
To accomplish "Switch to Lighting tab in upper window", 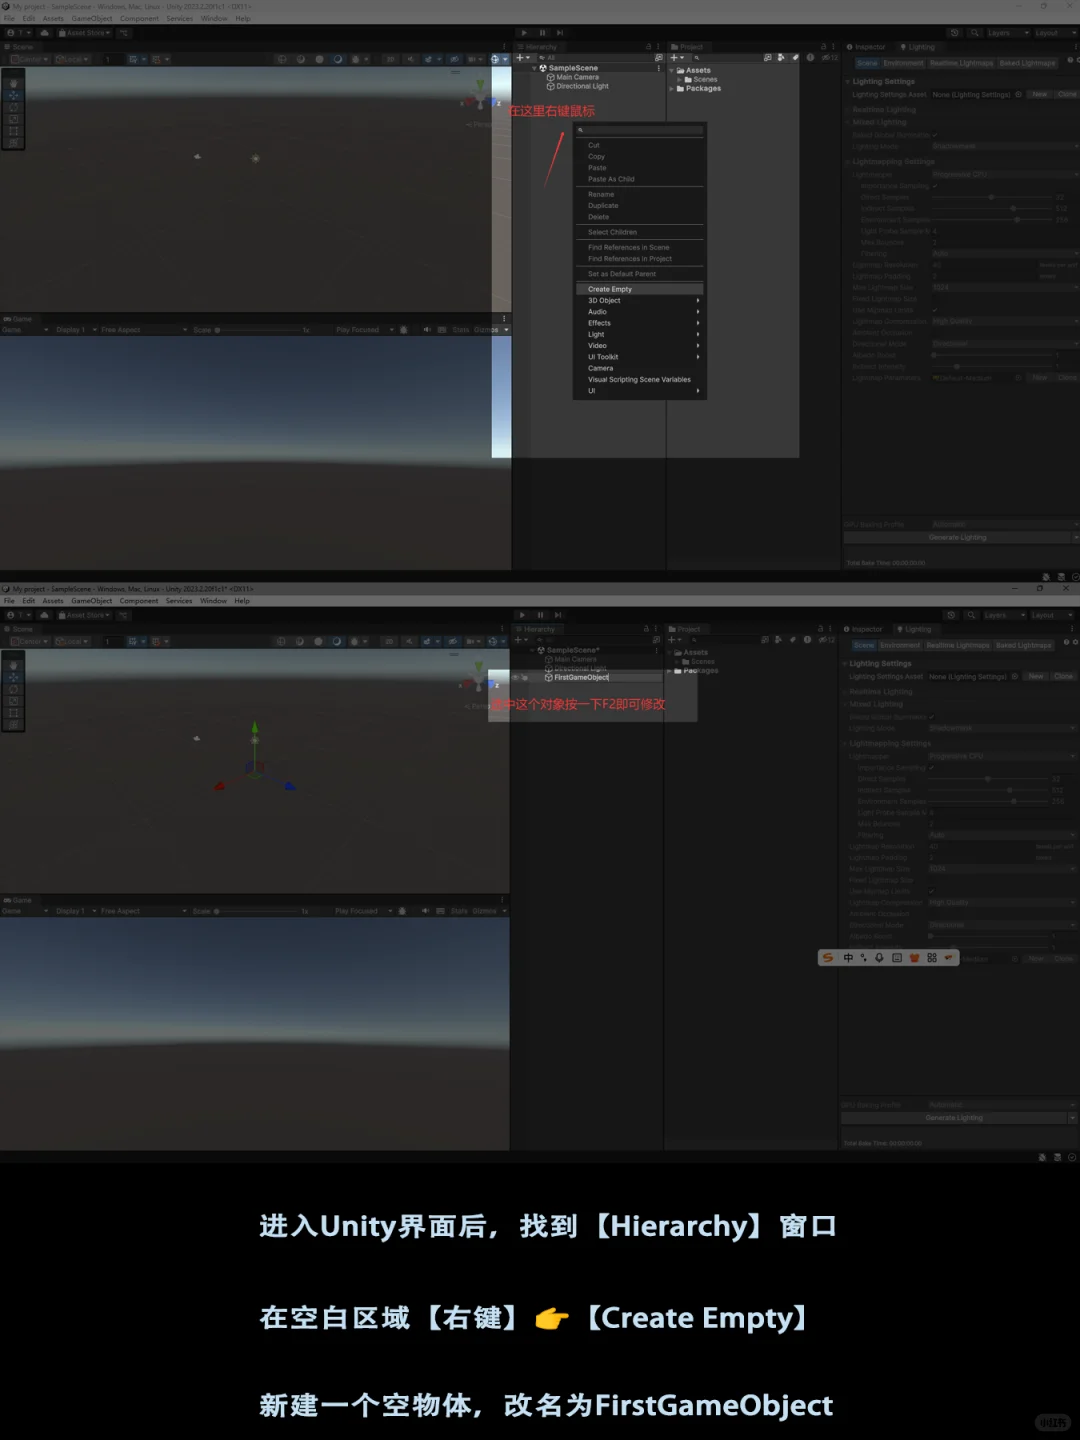I will point(917,47).
